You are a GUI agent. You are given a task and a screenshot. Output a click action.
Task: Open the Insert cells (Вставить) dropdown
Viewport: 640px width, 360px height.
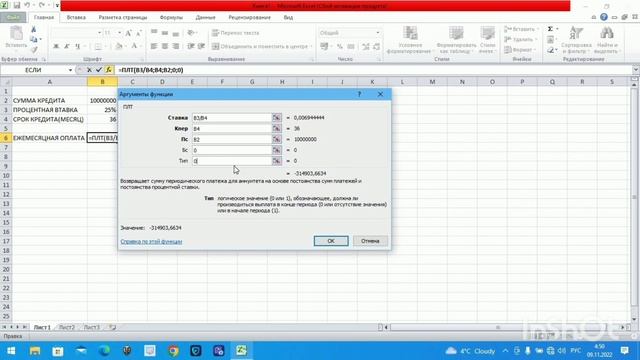[x=522, y=29]
